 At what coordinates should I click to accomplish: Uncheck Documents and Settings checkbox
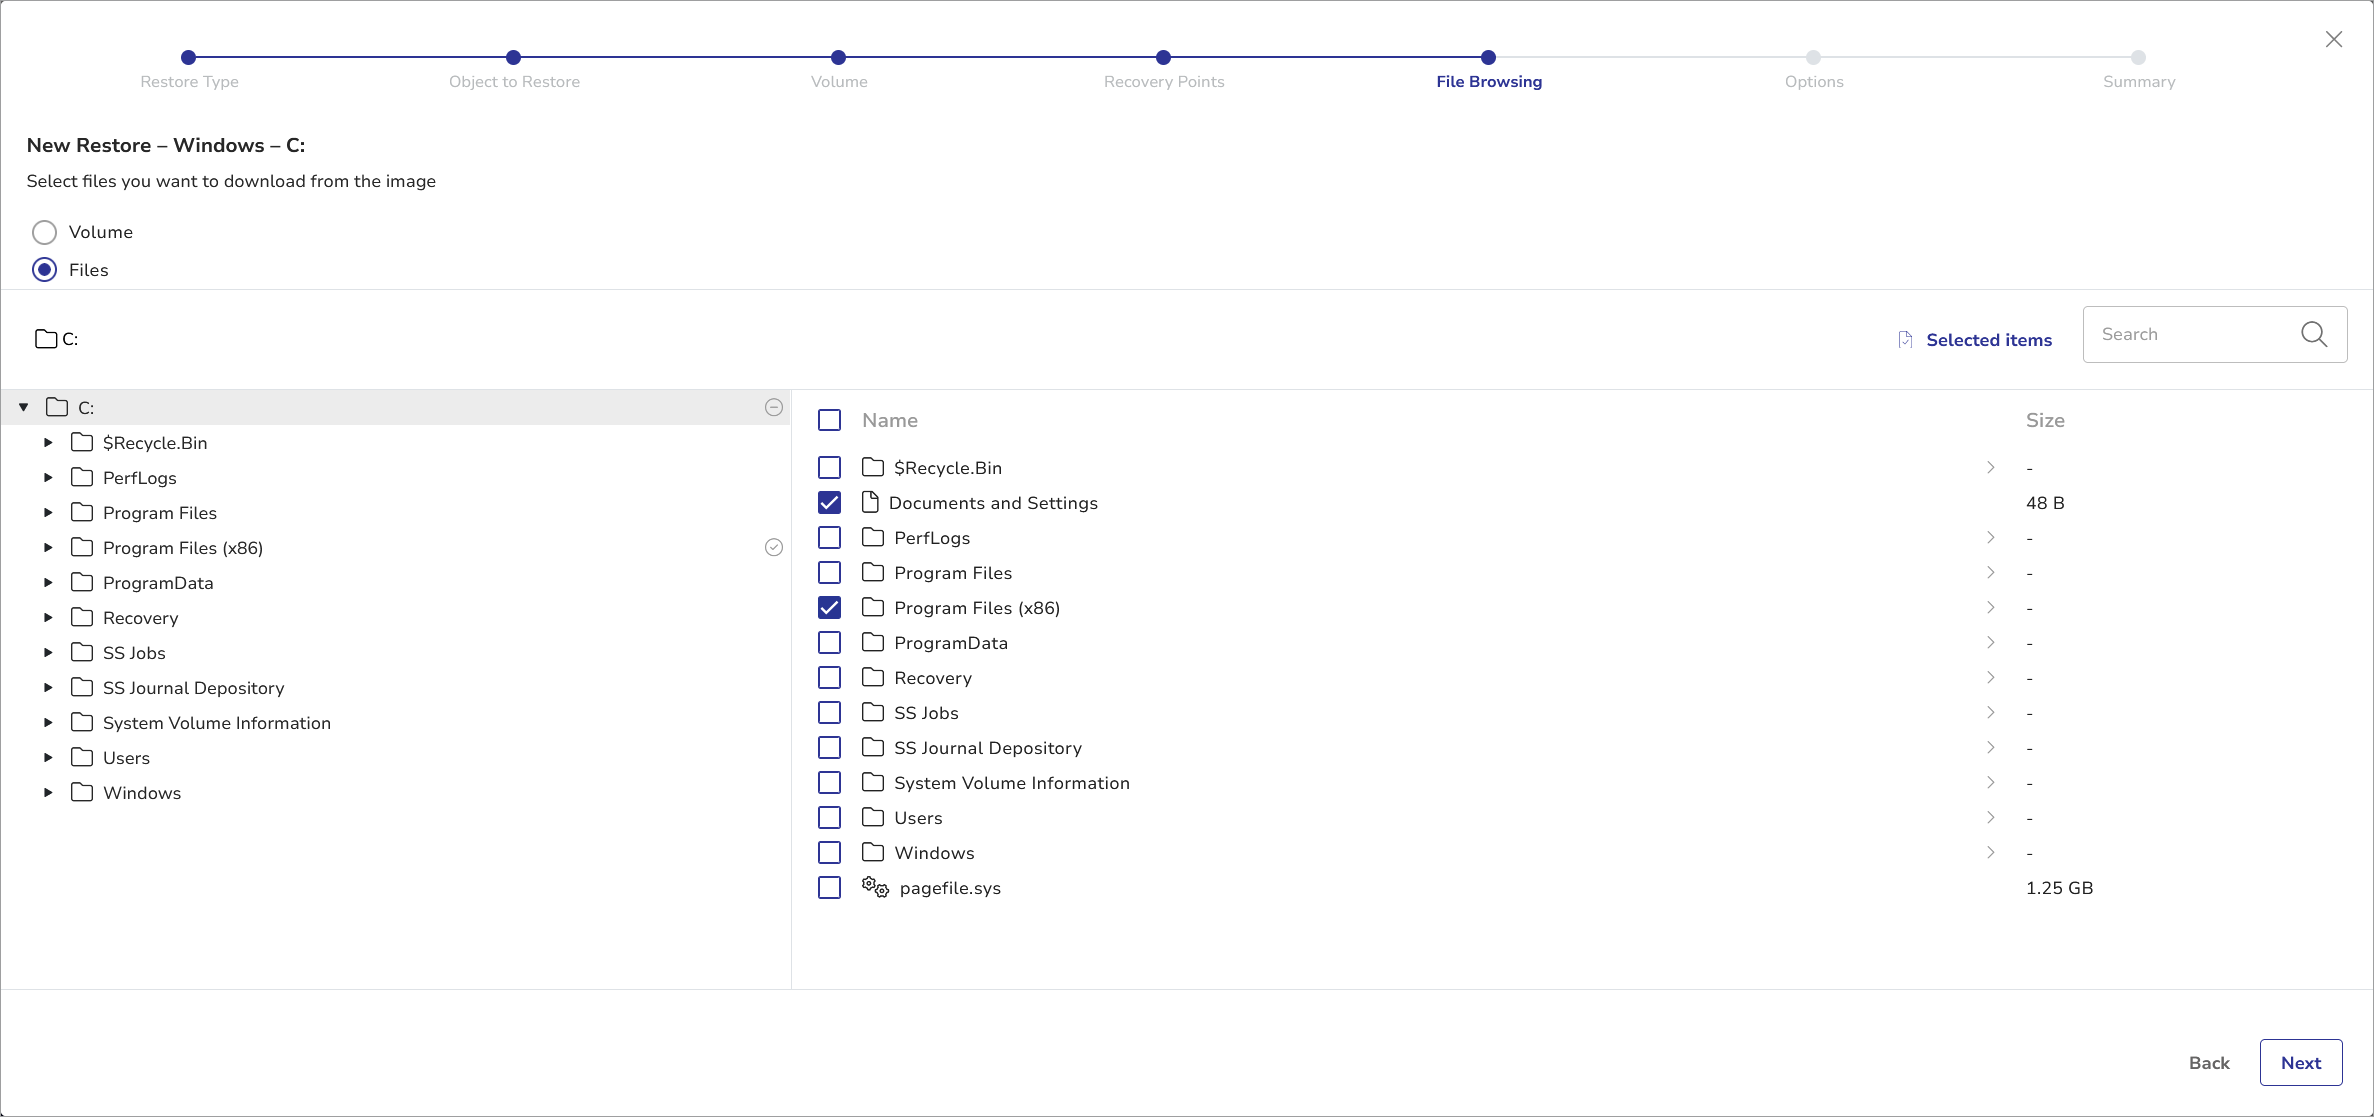[829, 502]
